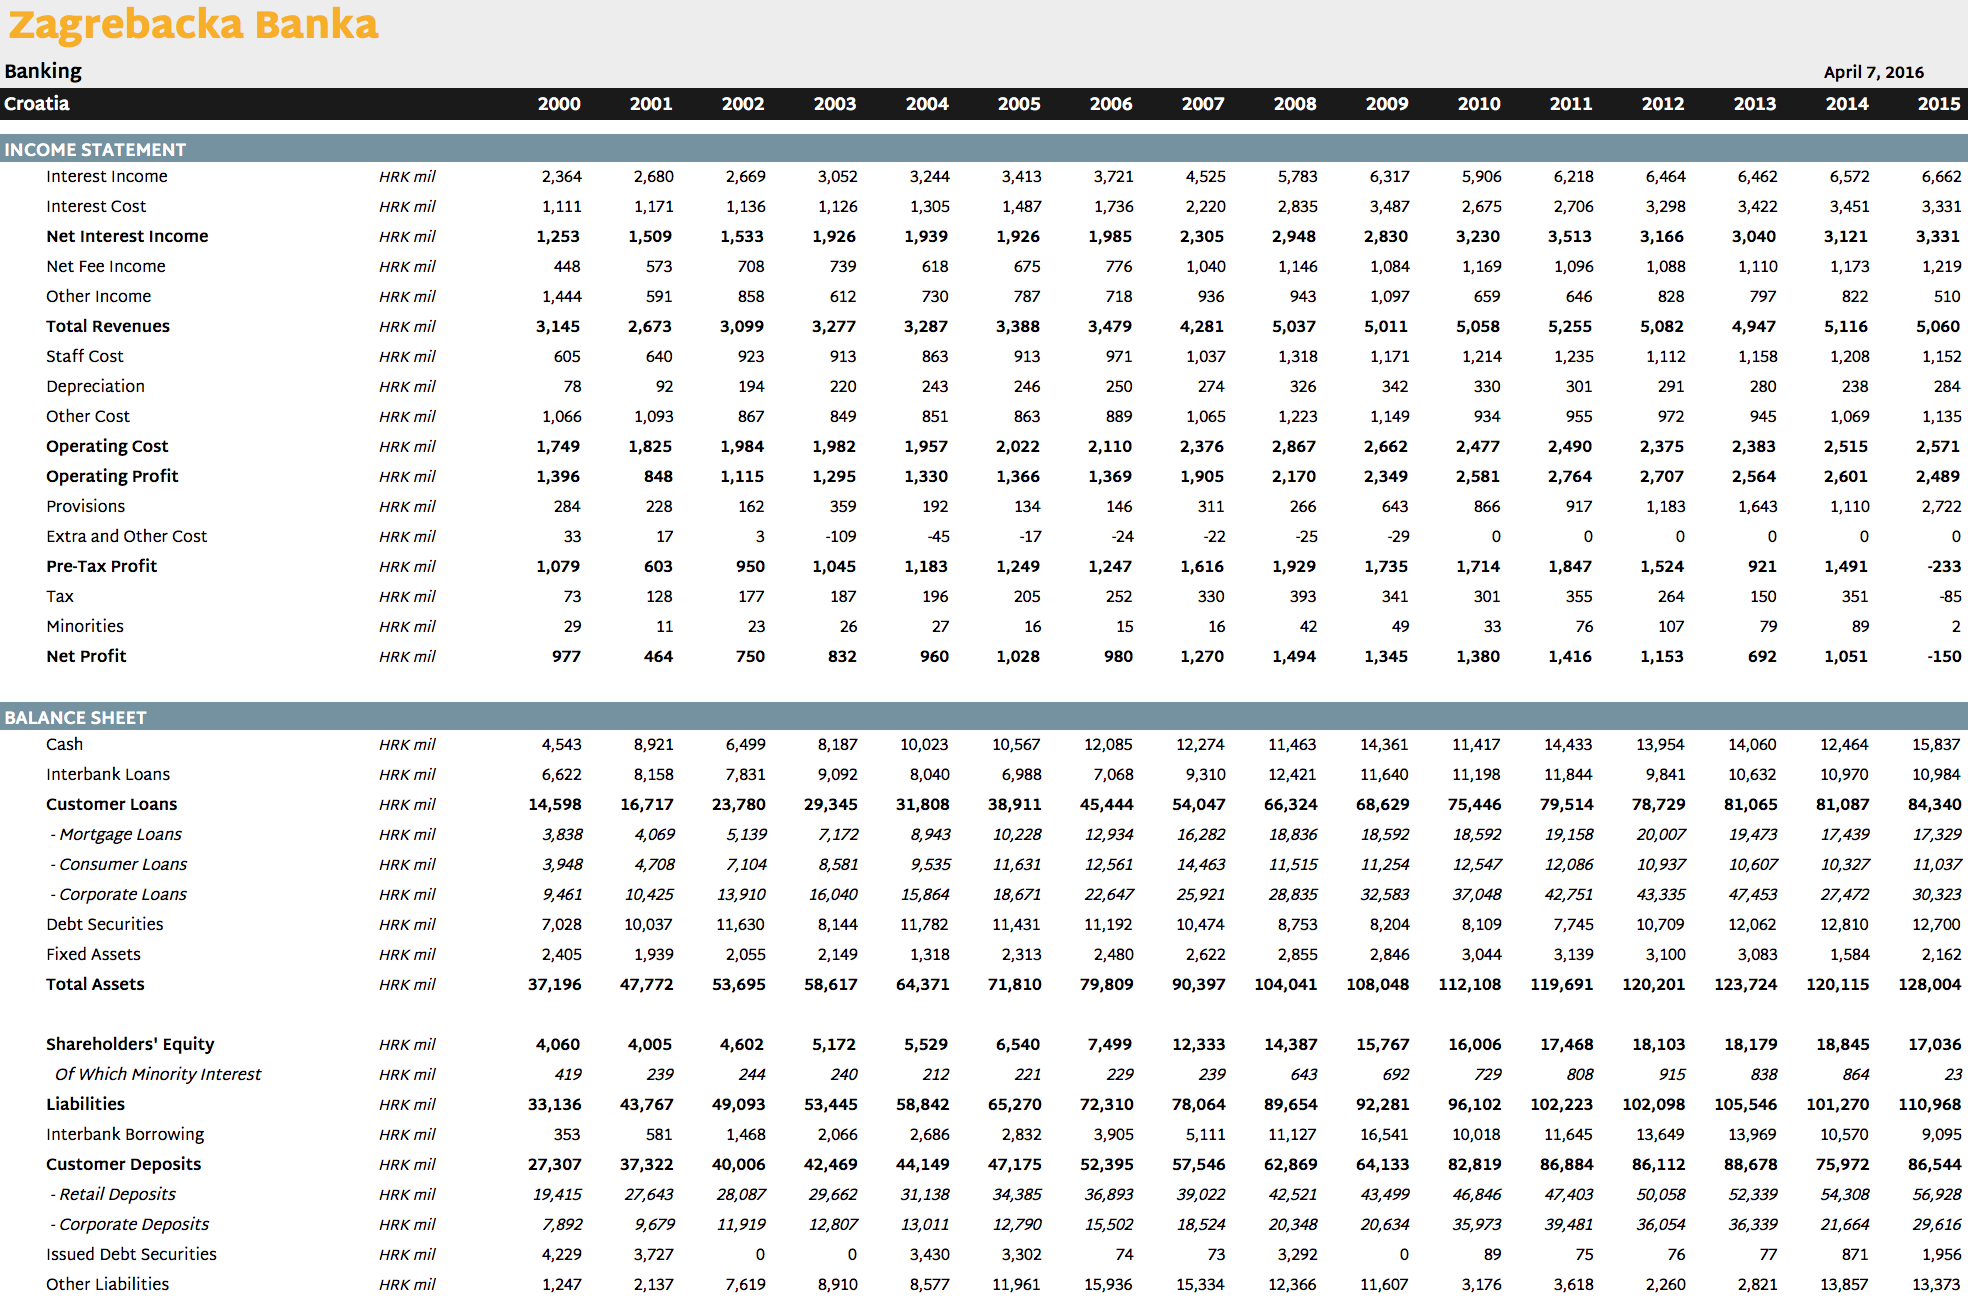Screen dimensions: 1968x1306
Task: Select the Customer Deposits row label
Action: click(x=124, y=1165)
